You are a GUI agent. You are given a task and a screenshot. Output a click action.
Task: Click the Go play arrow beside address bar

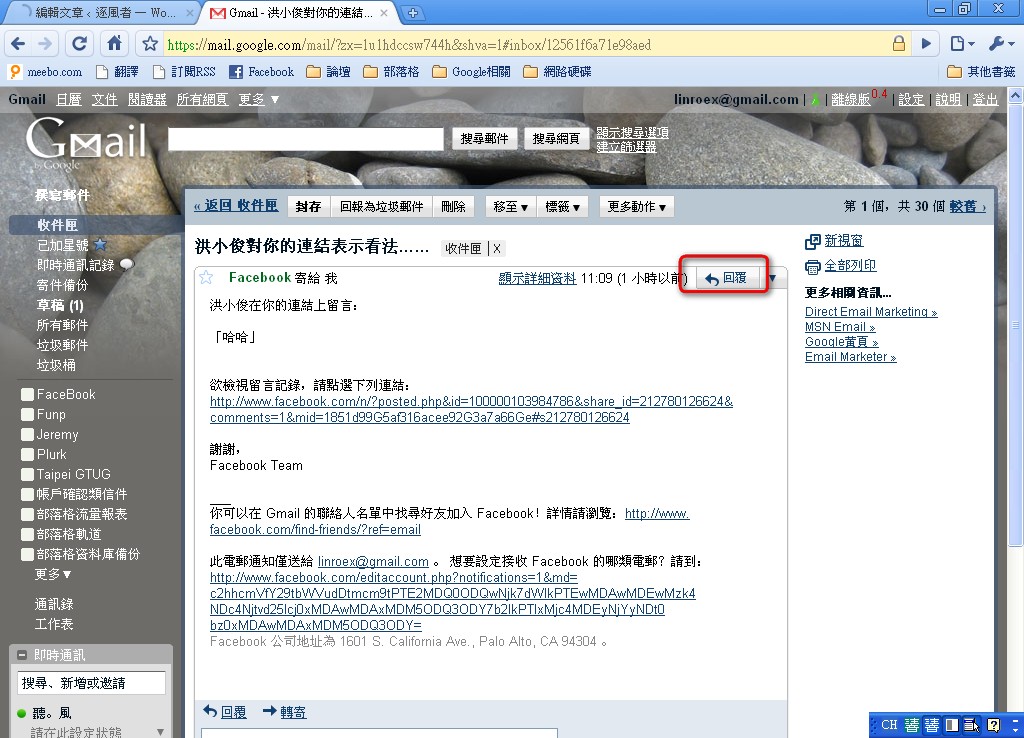tap(926, 44)
